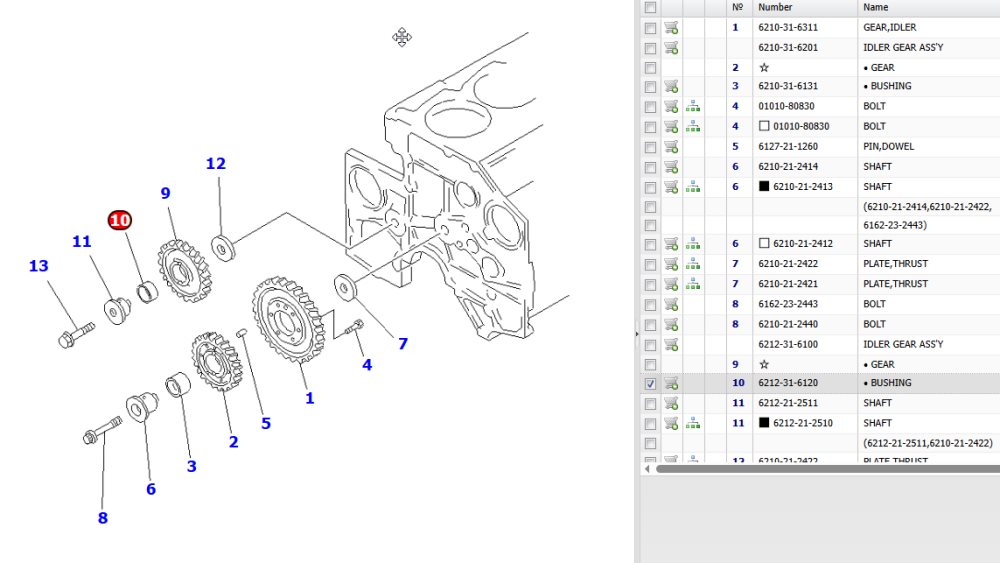Check the box for row 6210-31-6201
Image resolution: width=1000 pixels, height=563 pixels.
(650, 48)
